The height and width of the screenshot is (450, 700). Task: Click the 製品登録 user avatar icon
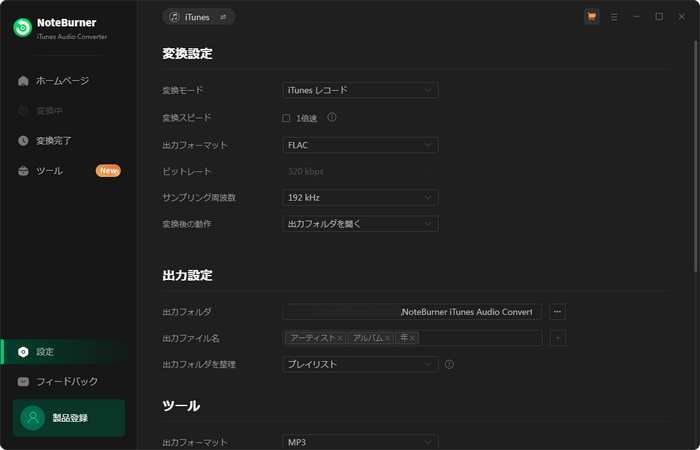(33, 418)
